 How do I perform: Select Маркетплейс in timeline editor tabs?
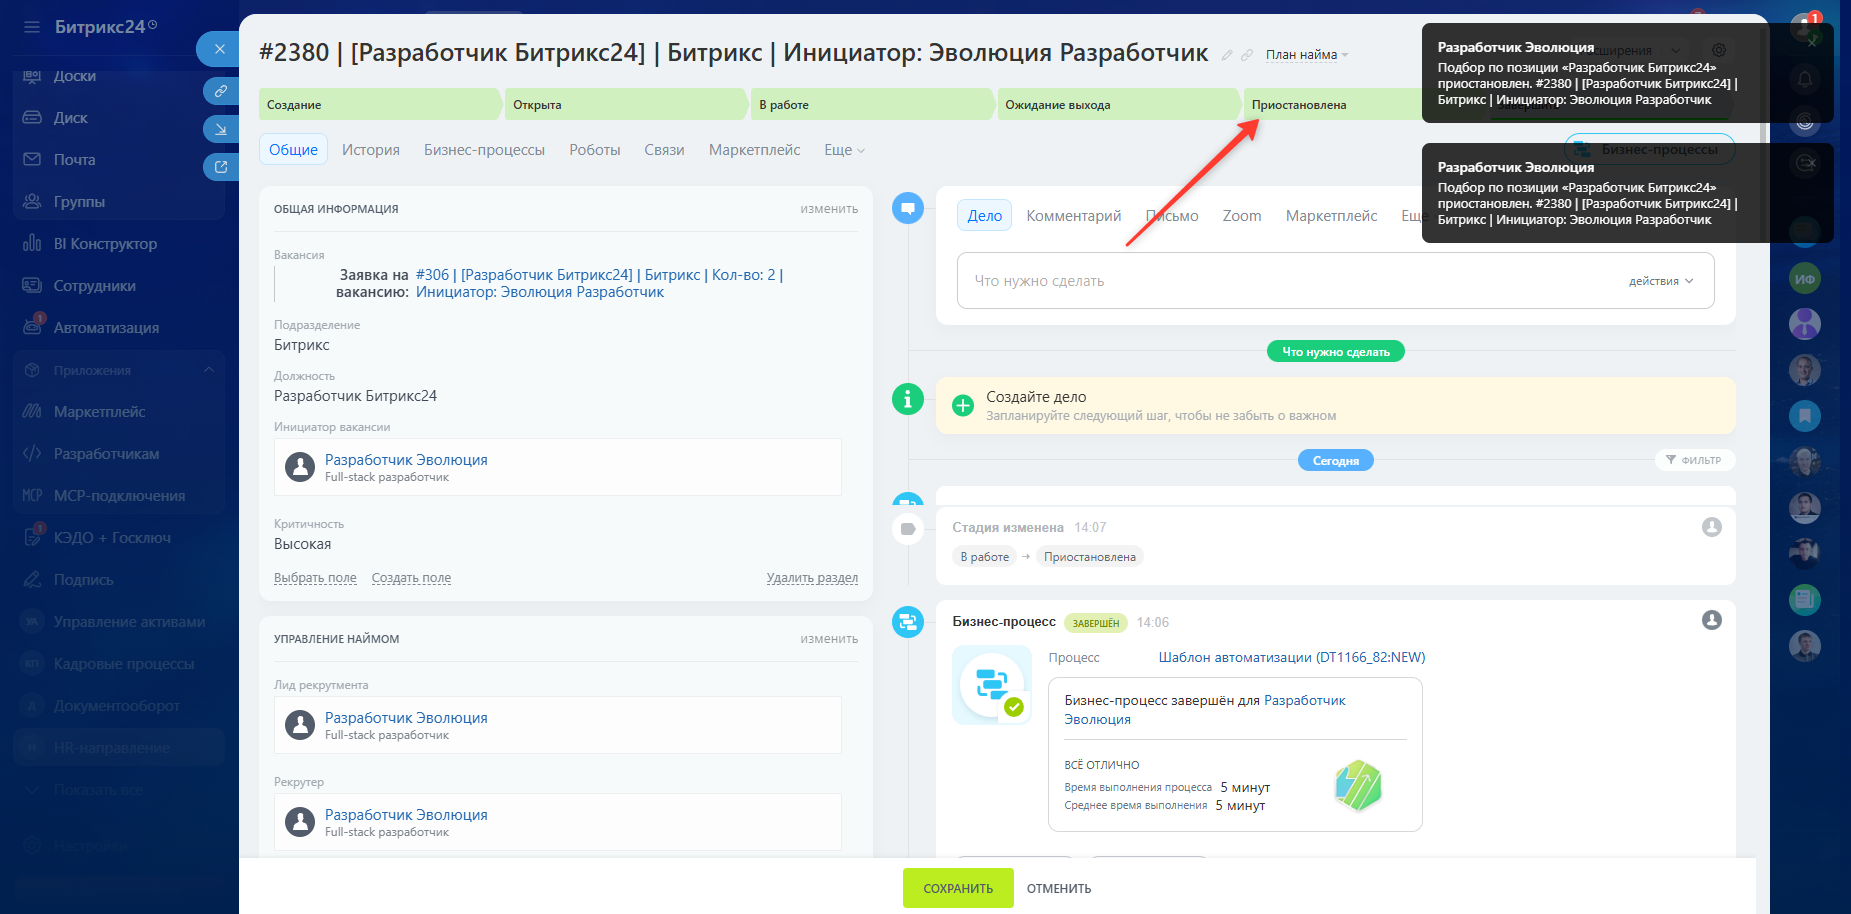tap(1331, 216)
